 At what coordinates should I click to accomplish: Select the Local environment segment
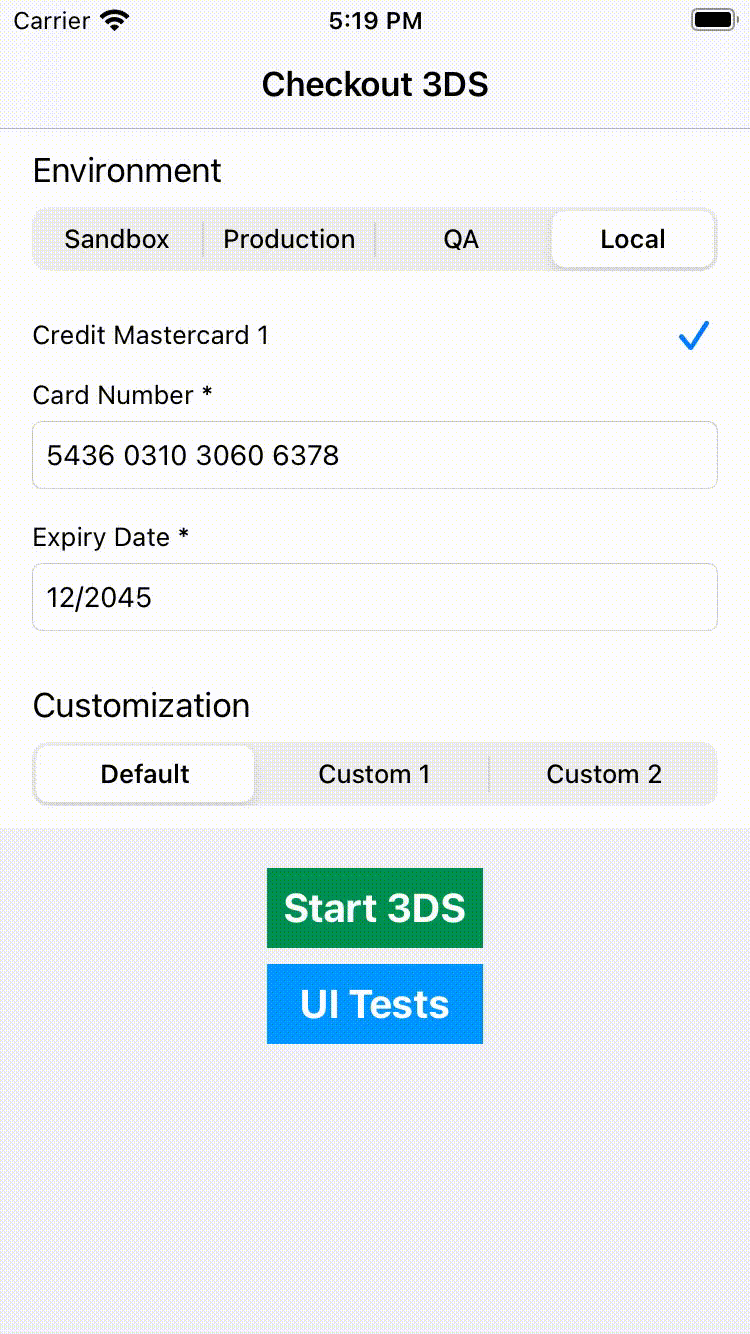[x=633, y=239]
